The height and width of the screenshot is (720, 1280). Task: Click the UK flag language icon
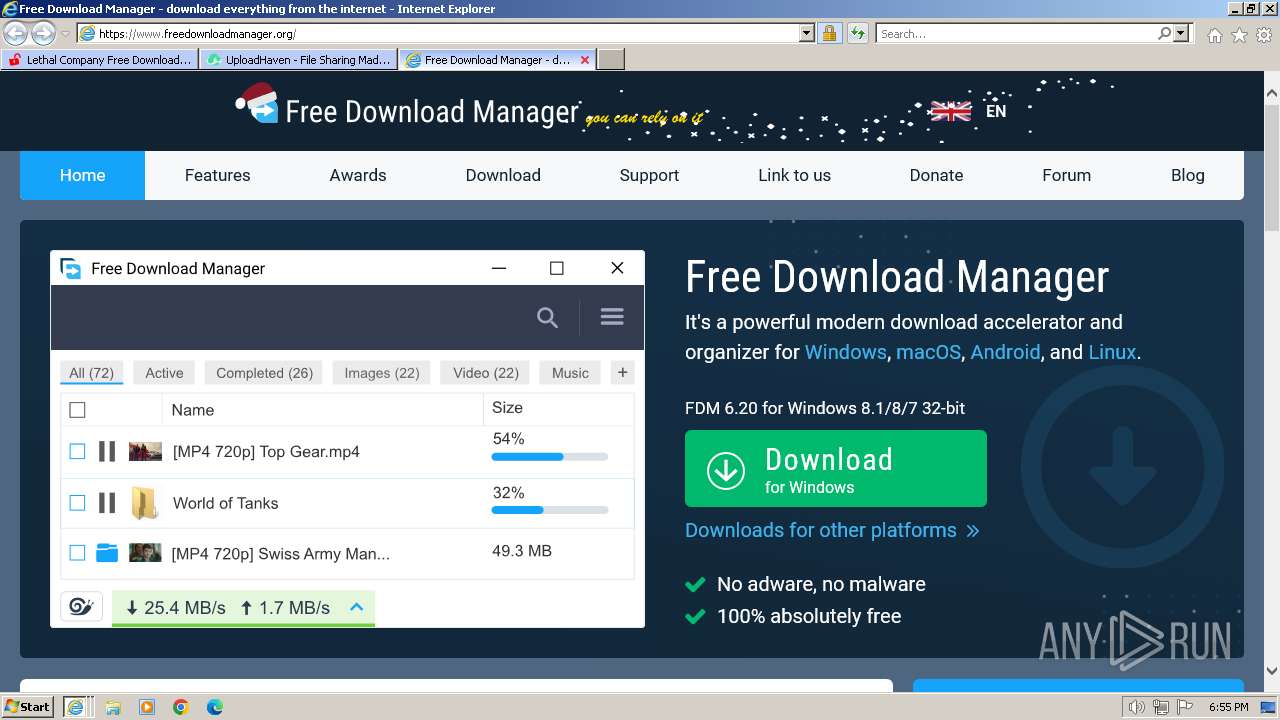tap(950, 111)
